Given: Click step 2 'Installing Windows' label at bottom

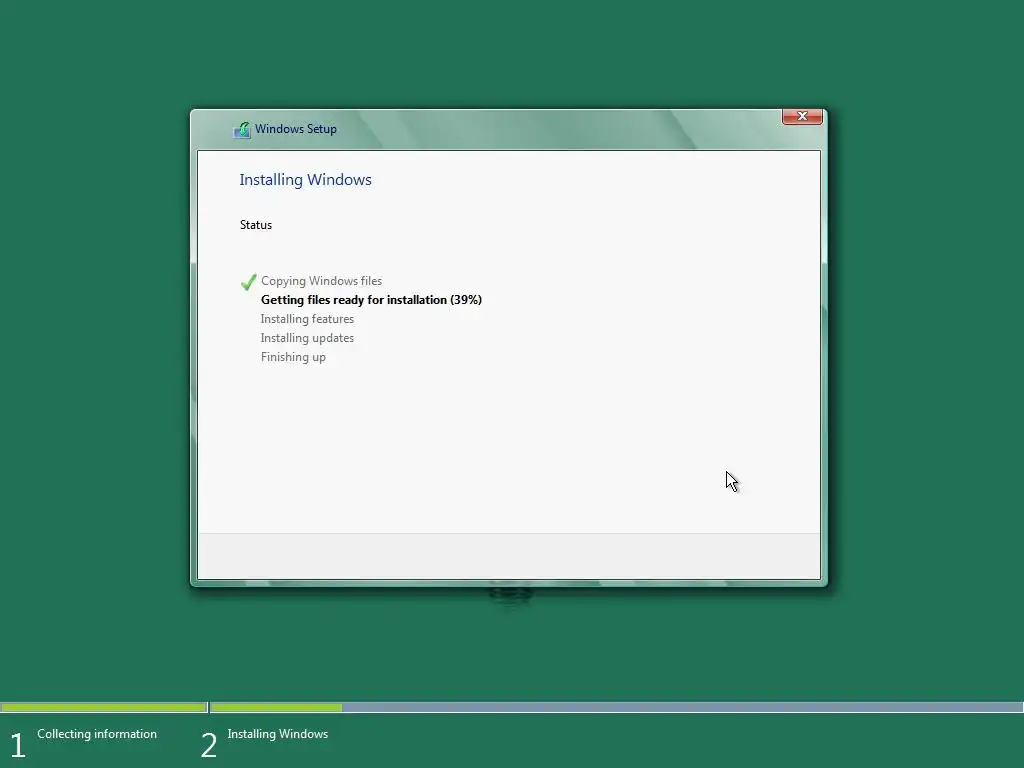Looking at the screenshot, I should coord(278,734).
